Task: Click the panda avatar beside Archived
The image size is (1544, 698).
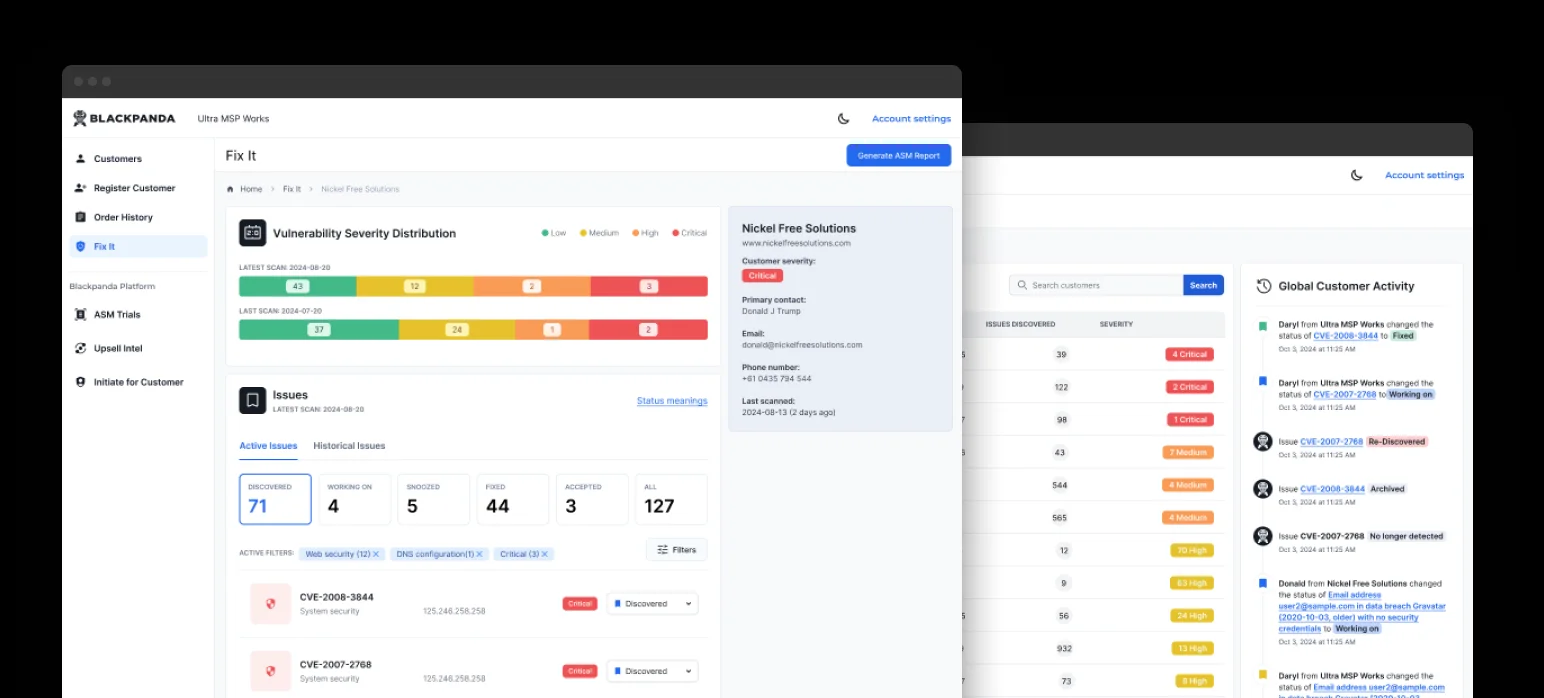Action: (x=1263, y=489)
